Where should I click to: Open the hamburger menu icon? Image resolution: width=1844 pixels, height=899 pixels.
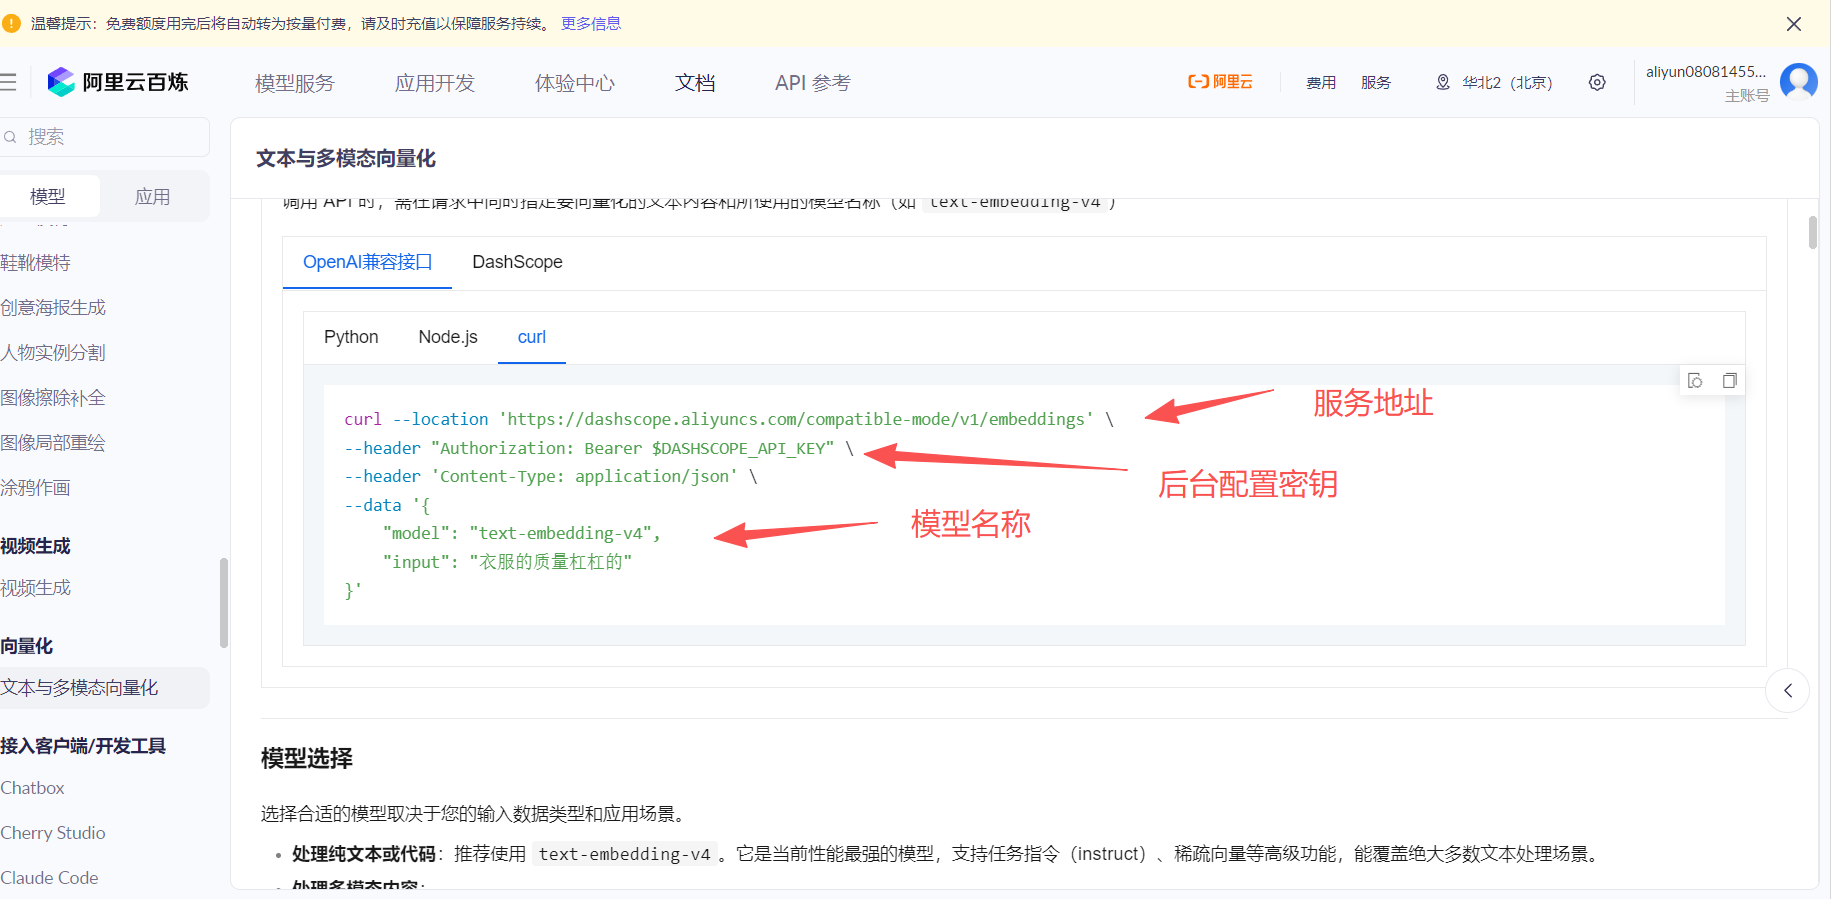pos(8,82)
